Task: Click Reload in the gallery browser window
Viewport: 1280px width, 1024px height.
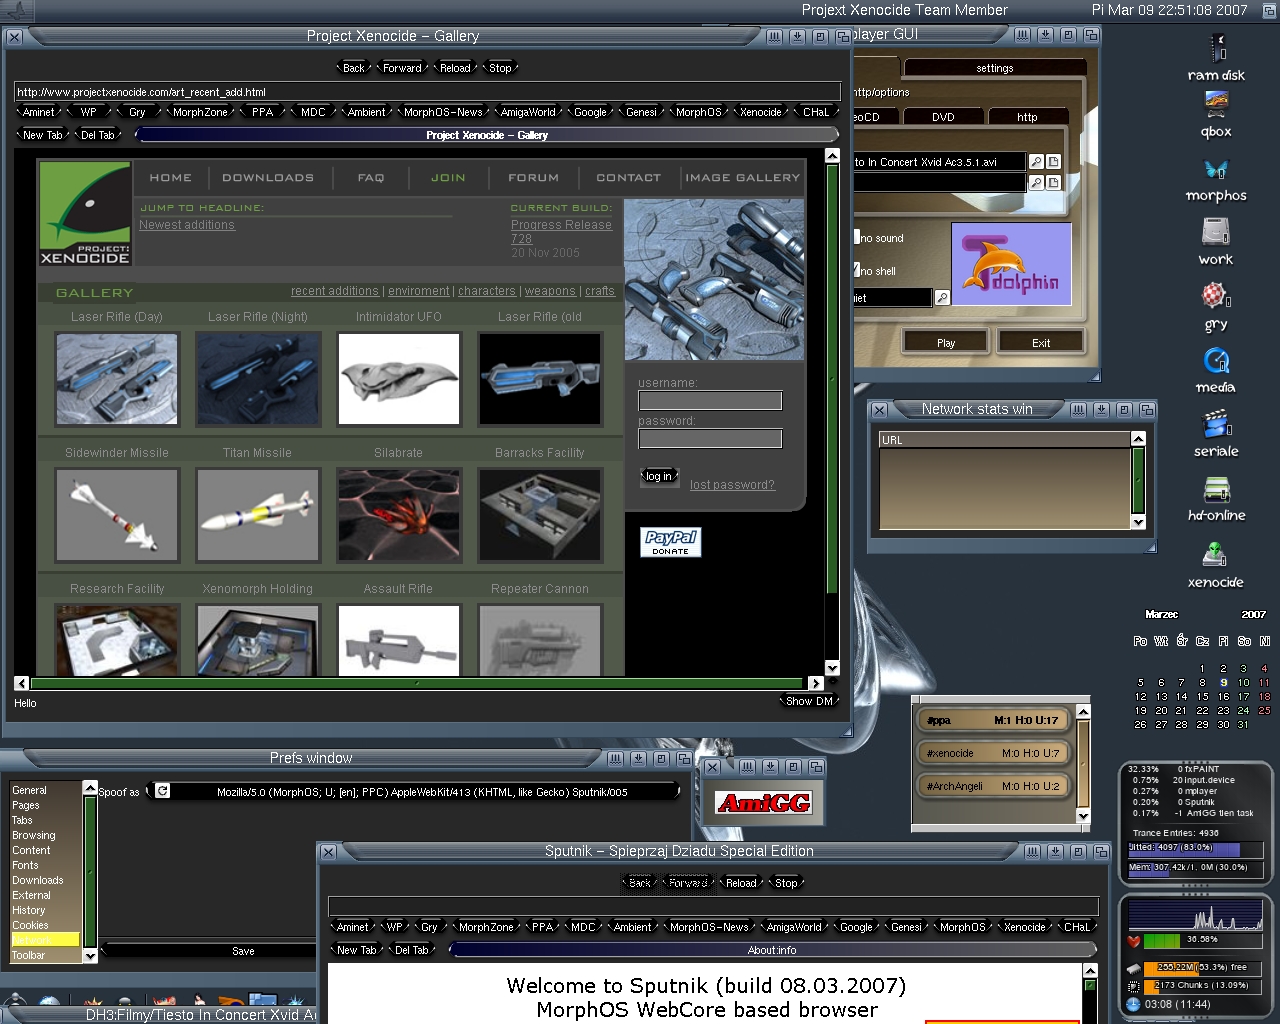Action: 455,68
